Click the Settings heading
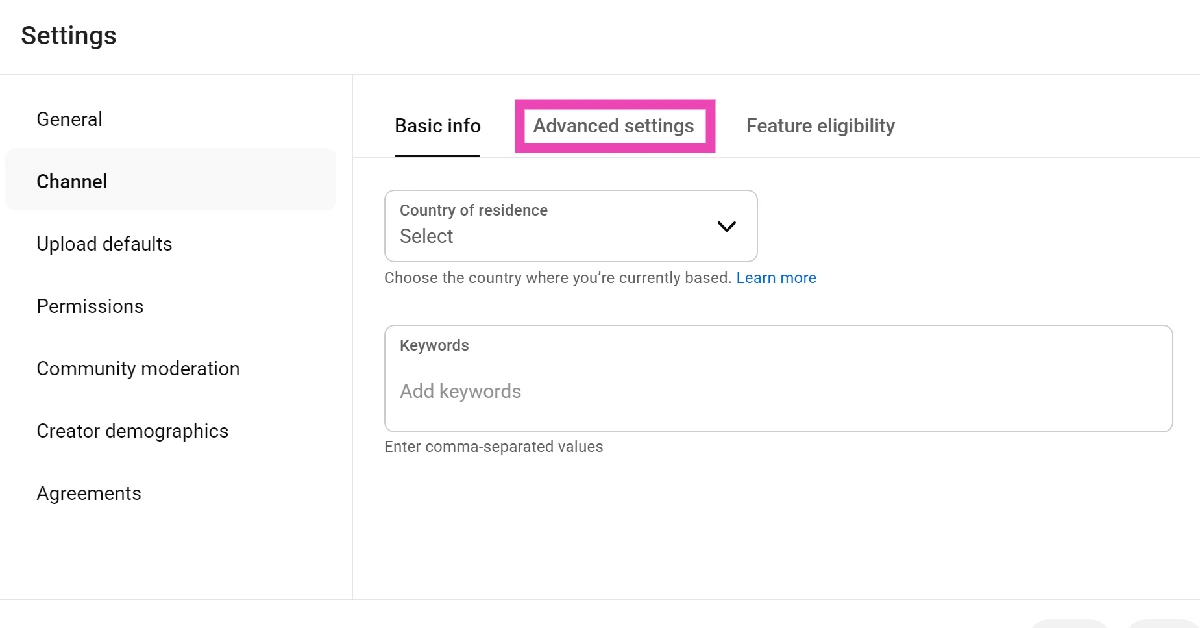Screen dimensions: 1200x628 point(69,35)
